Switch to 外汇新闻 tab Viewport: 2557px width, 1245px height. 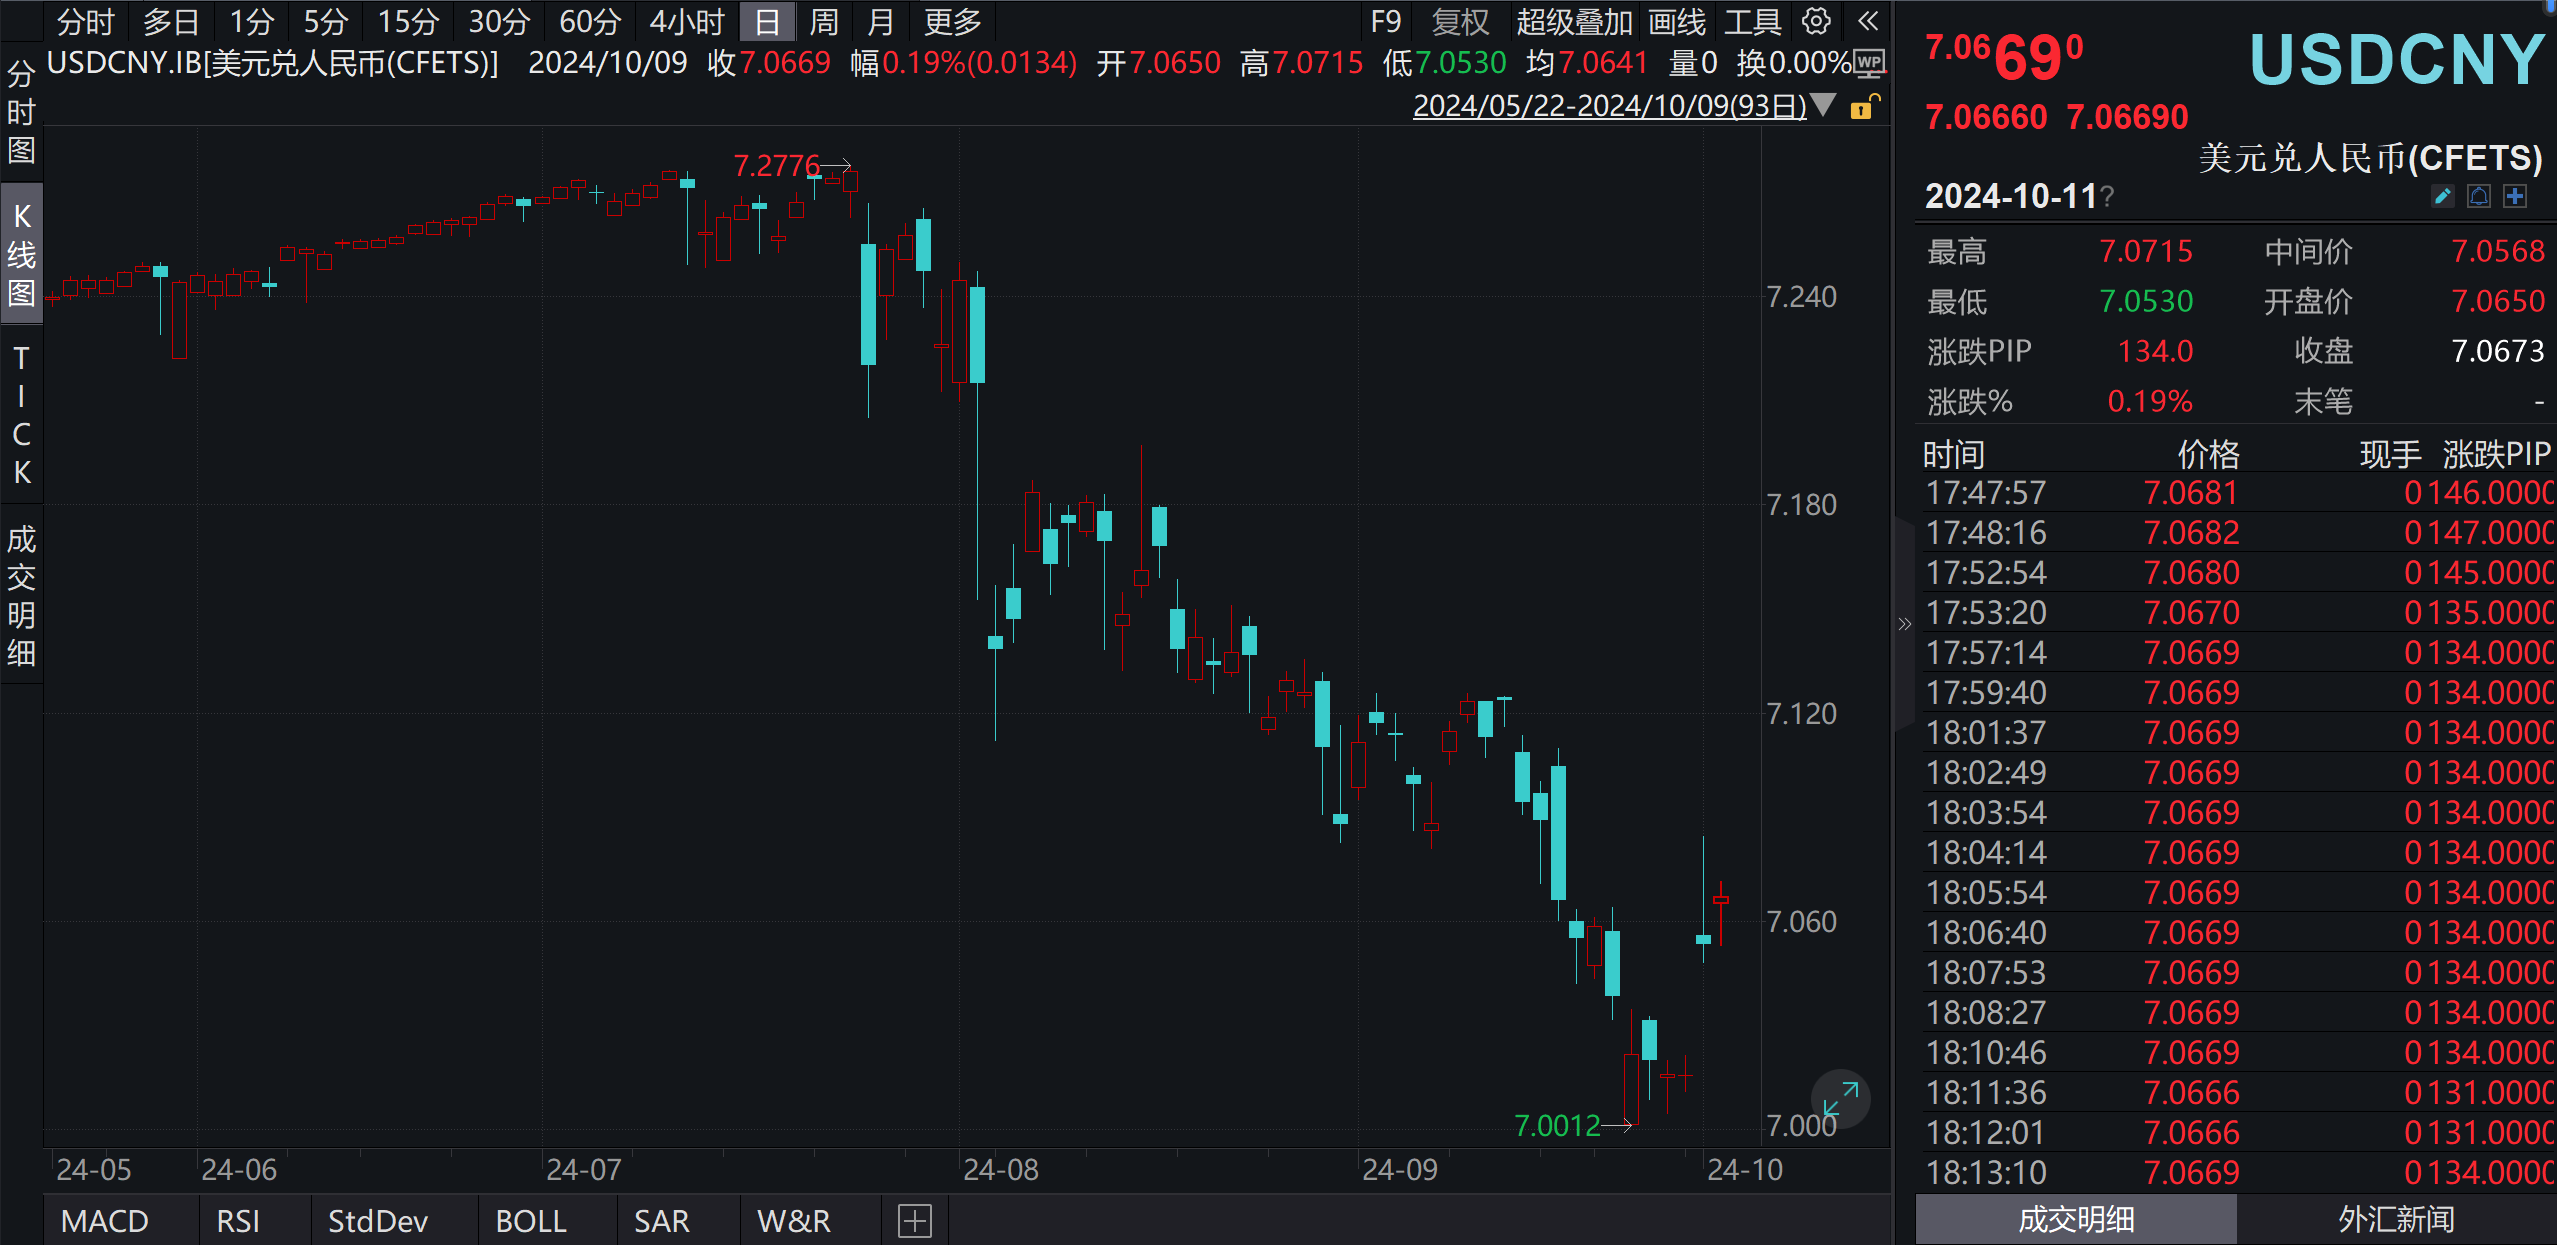click(x=2396, y=1219)
